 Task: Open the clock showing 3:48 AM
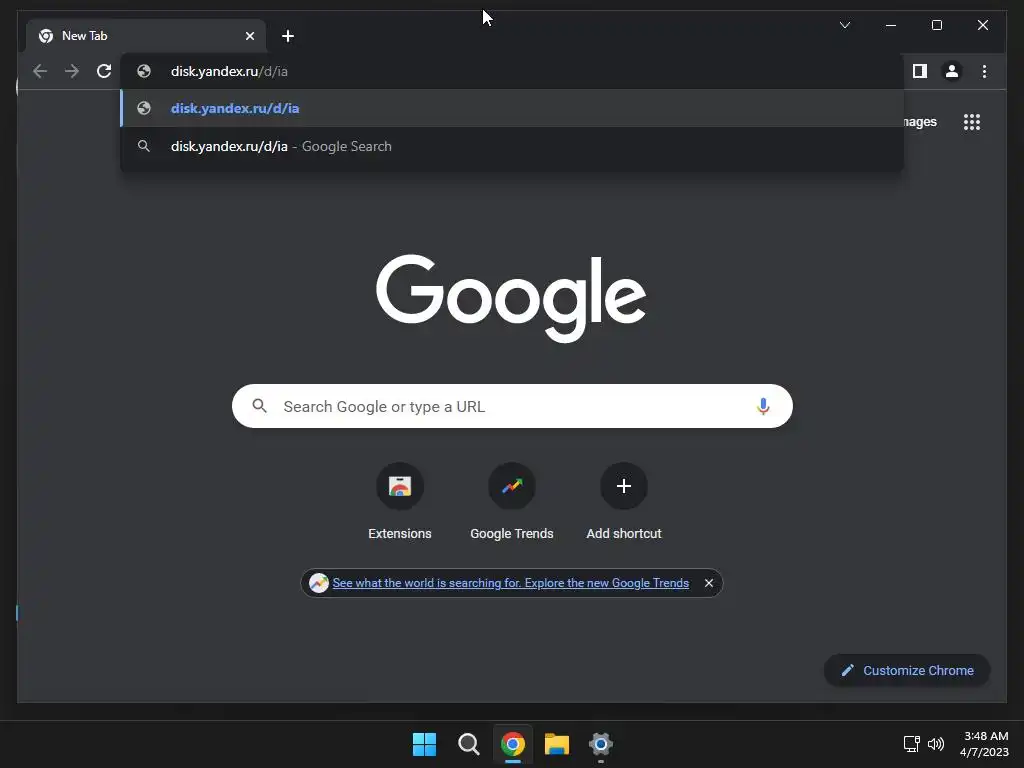pyautogui.click(x=984, y=744)
